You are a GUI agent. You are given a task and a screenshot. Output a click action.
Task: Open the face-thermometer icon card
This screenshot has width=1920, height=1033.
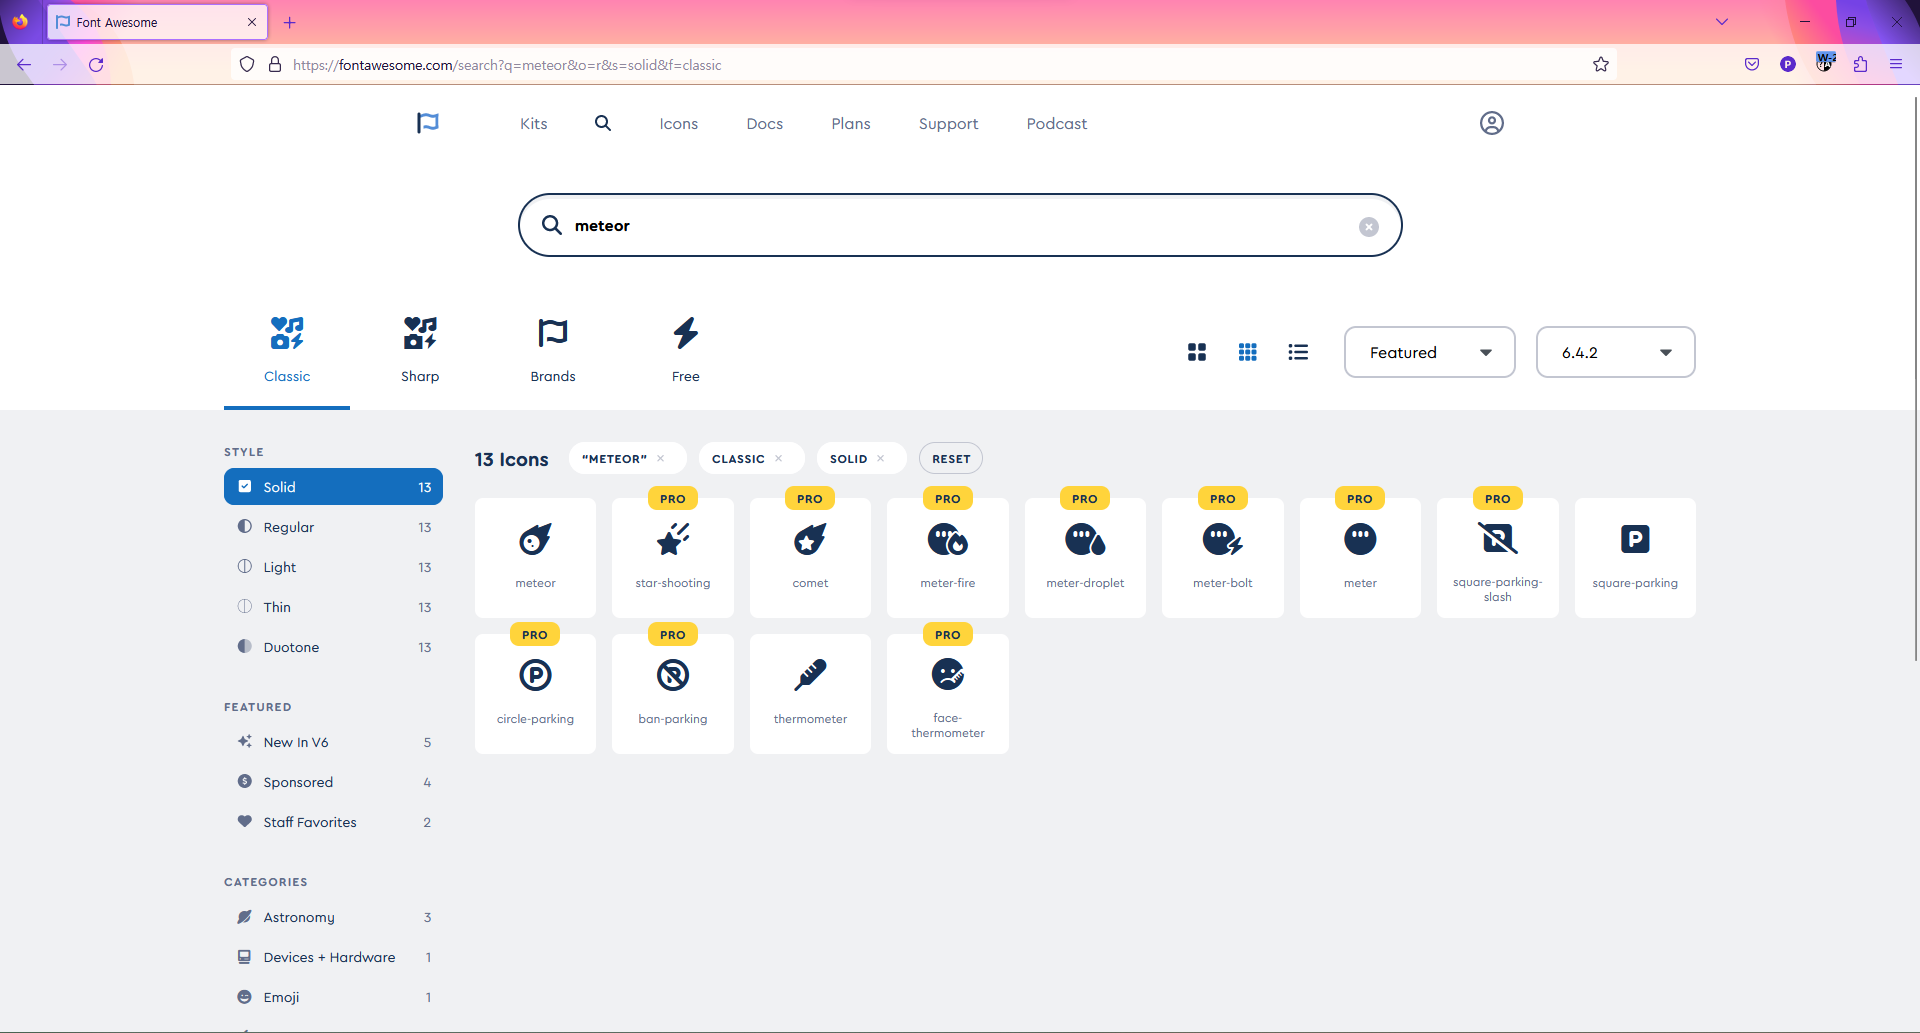coord(948,694)
